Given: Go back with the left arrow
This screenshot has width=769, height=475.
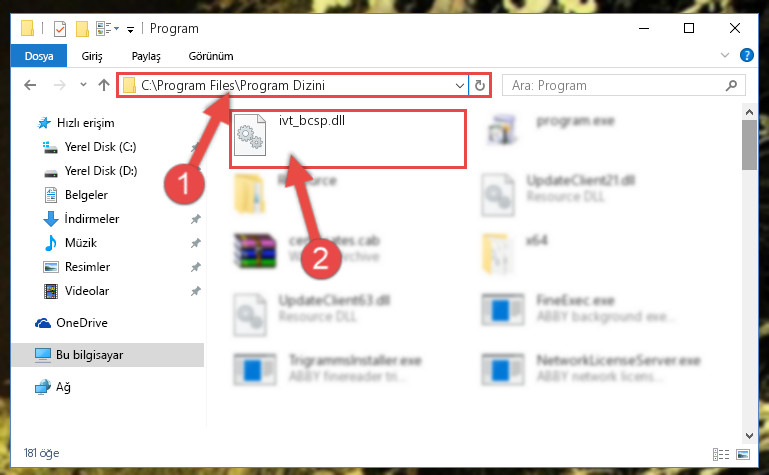Looking at the screenshot, I should click(30, 85).
